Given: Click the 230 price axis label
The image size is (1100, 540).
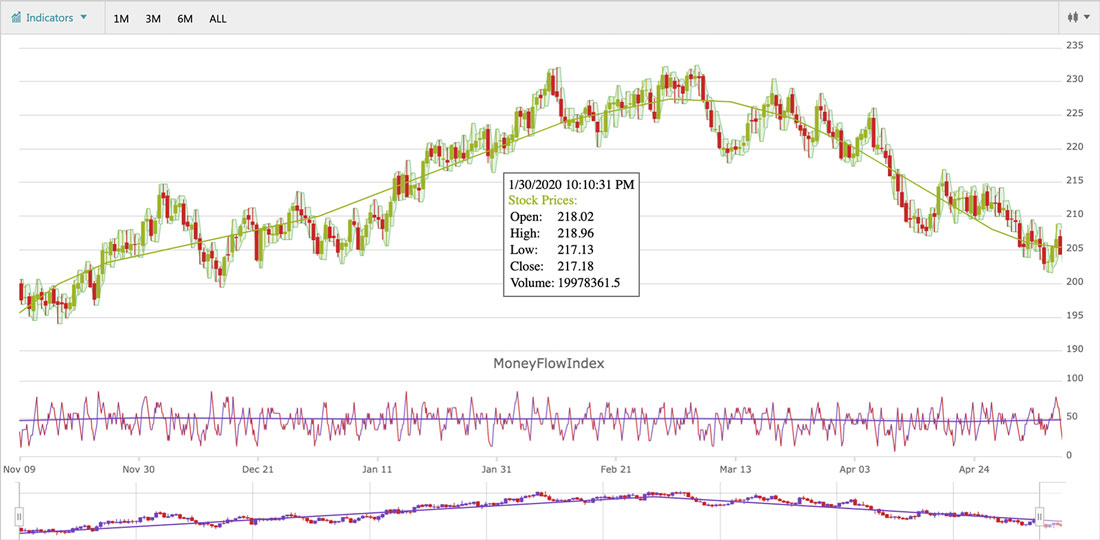Looking at the screenshot, I should 1075,79.
